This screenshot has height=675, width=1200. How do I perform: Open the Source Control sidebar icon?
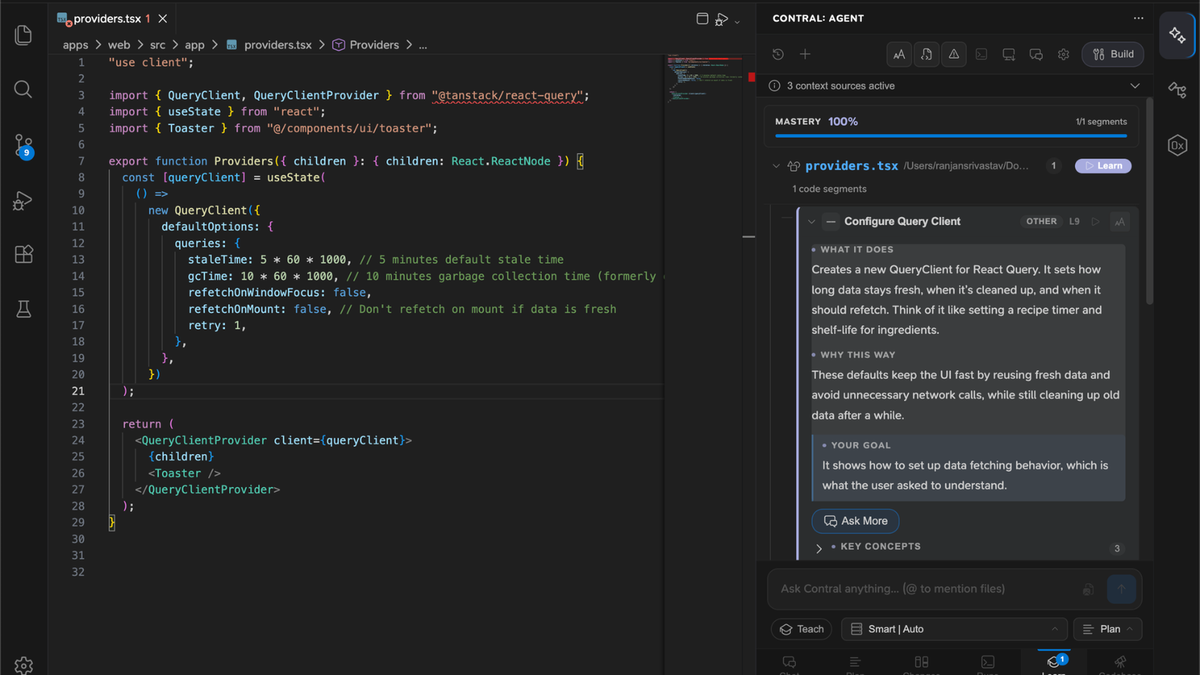[x=24, y=146]
